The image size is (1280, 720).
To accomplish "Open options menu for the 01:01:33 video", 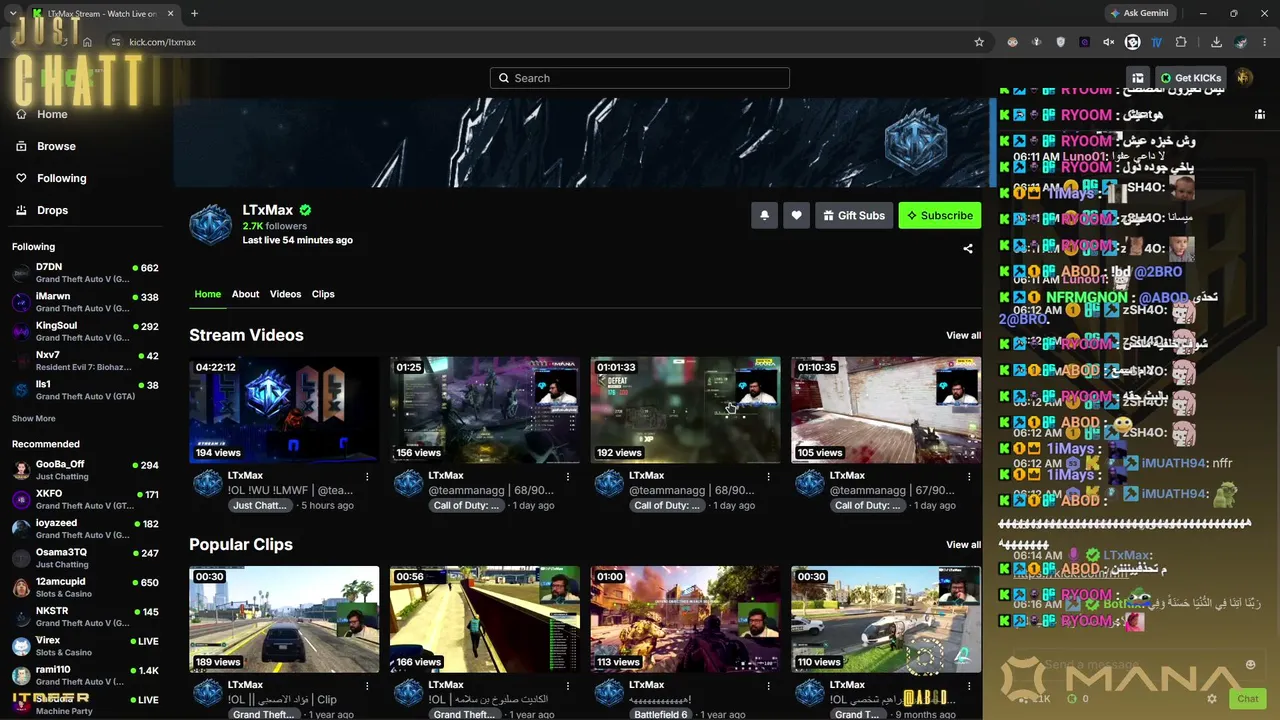I will click(x=768, y=476).
